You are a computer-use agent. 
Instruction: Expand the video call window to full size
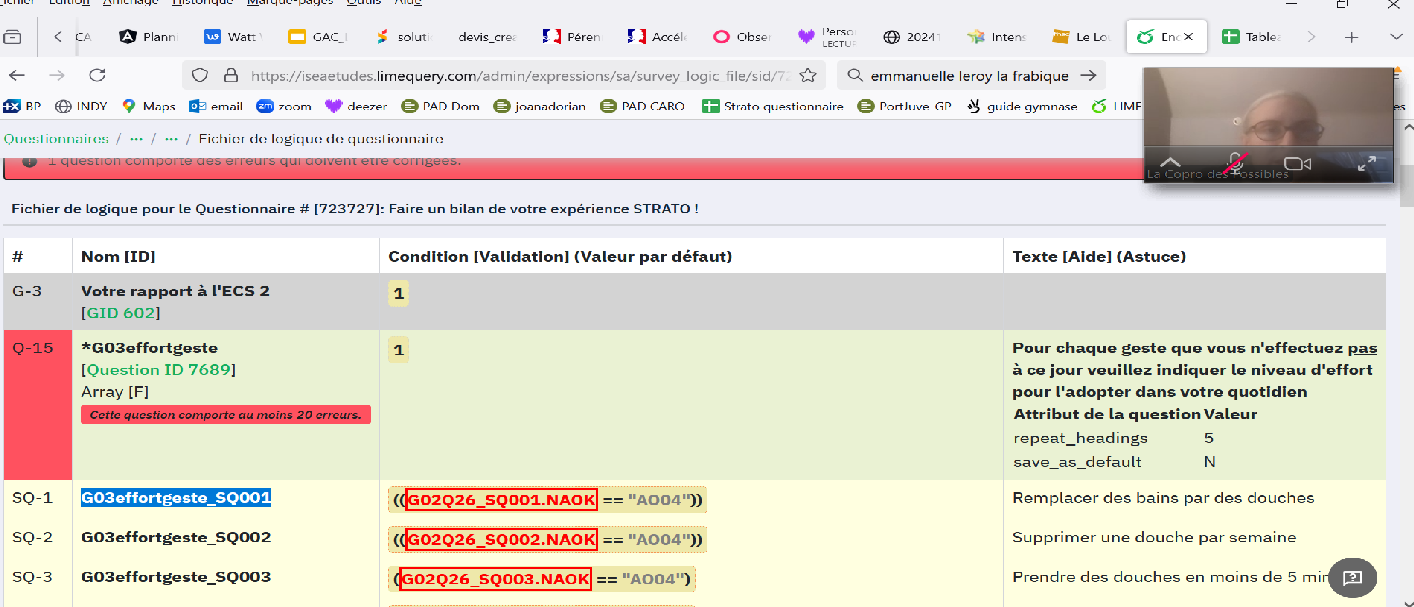pyautogui.click(x=1367, y=163)
